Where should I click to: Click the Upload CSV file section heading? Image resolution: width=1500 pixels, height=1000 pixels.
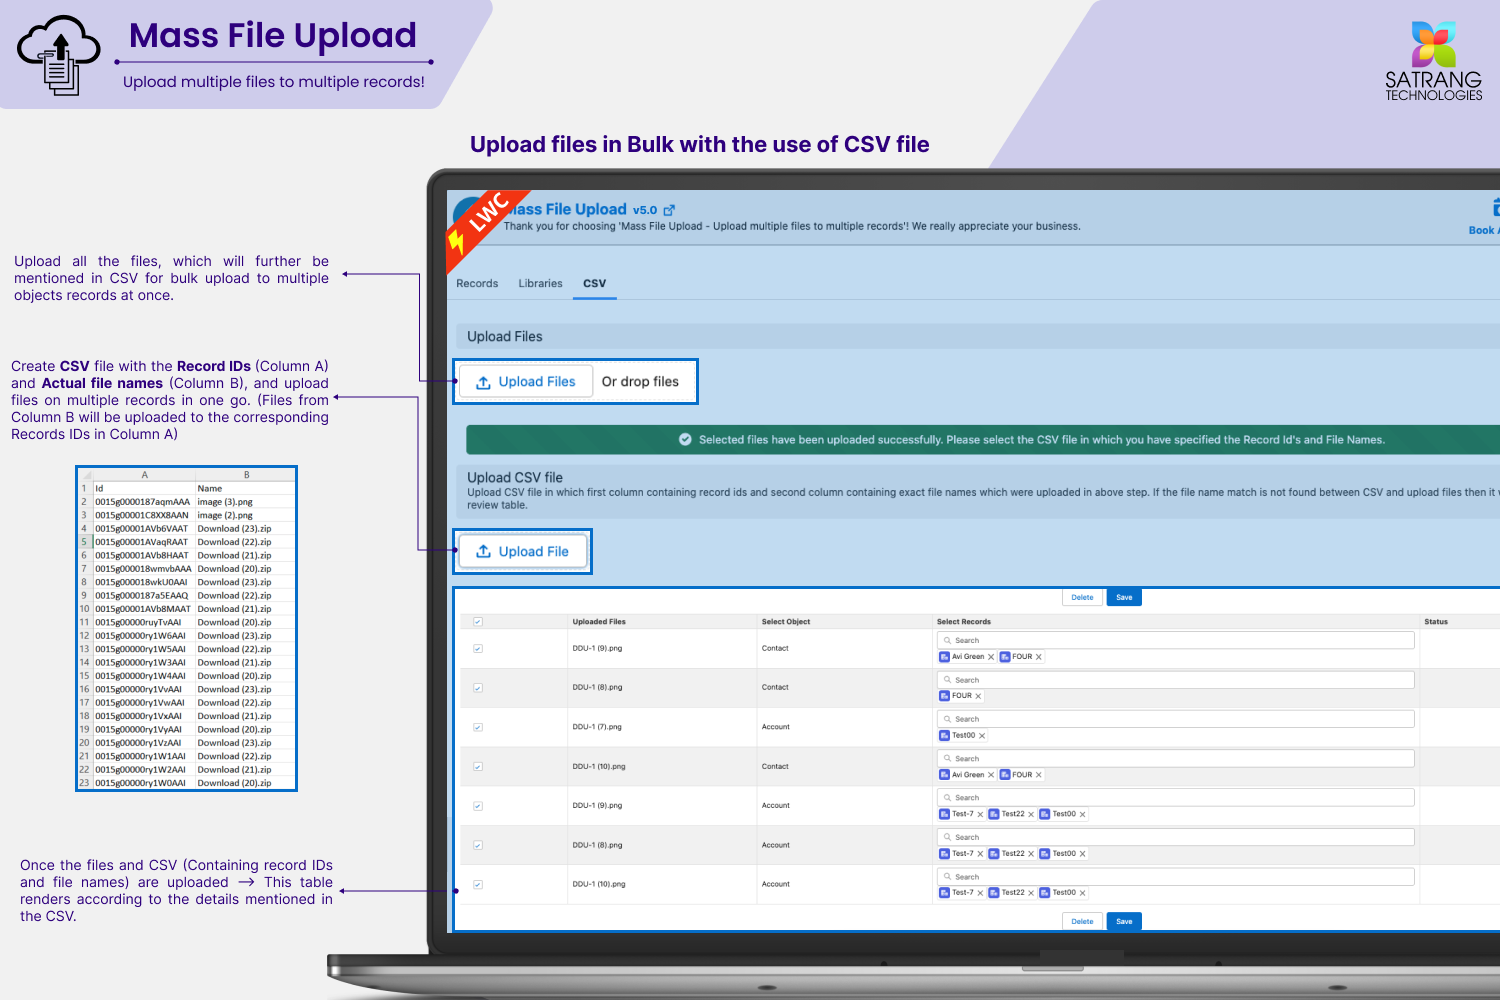click(515, 478)
